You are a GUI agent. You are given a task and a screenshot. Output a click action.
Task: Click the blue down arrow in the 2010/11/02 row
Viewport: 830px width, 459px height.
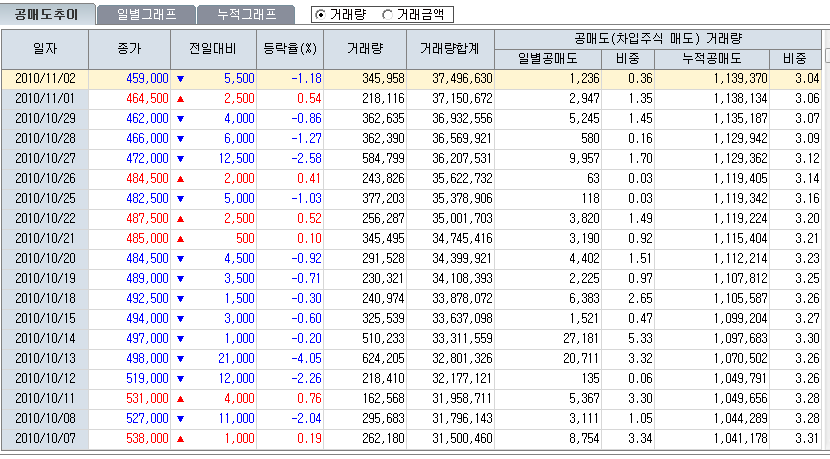click(180, 78)
